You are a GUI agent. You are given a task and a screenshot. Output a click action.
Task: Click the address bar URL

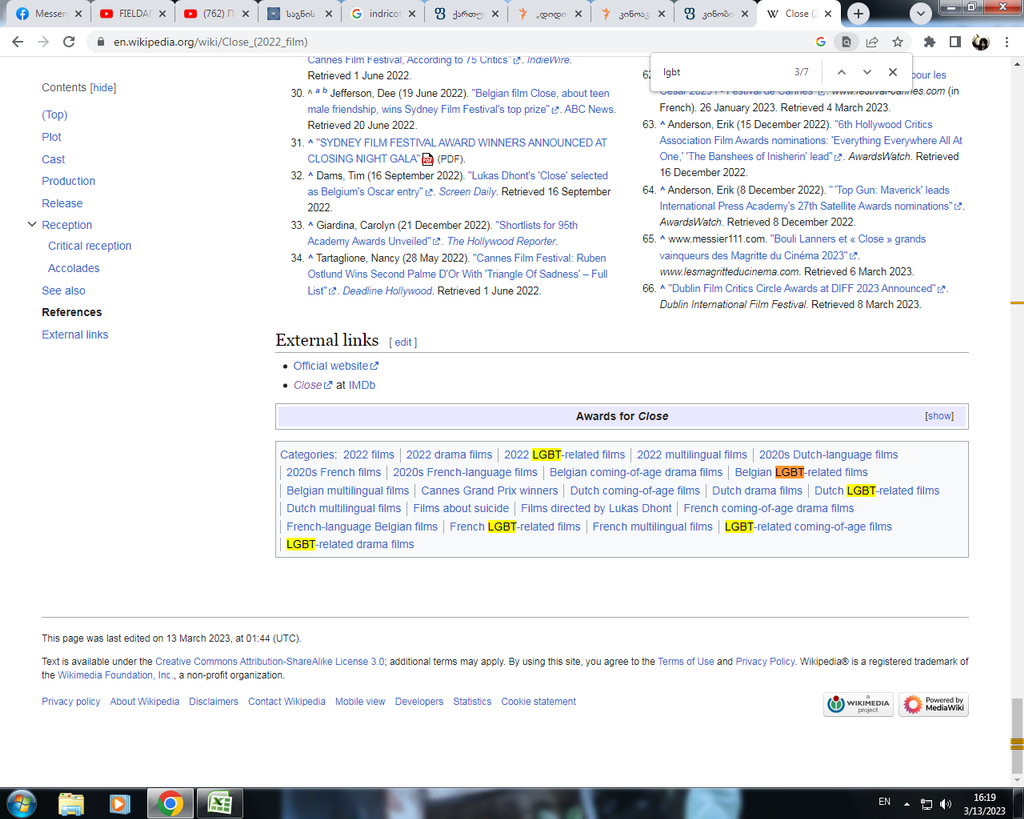click(210, 42)
